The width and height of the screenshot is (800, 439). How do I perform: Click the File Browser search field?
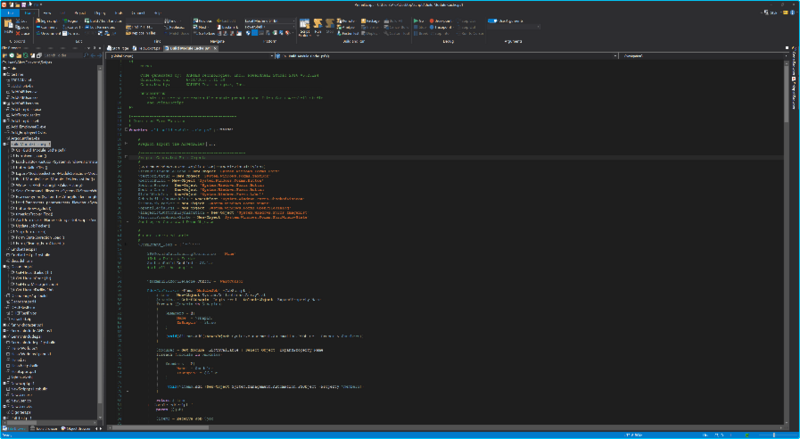pyautogui.click(x=64, y=55)
